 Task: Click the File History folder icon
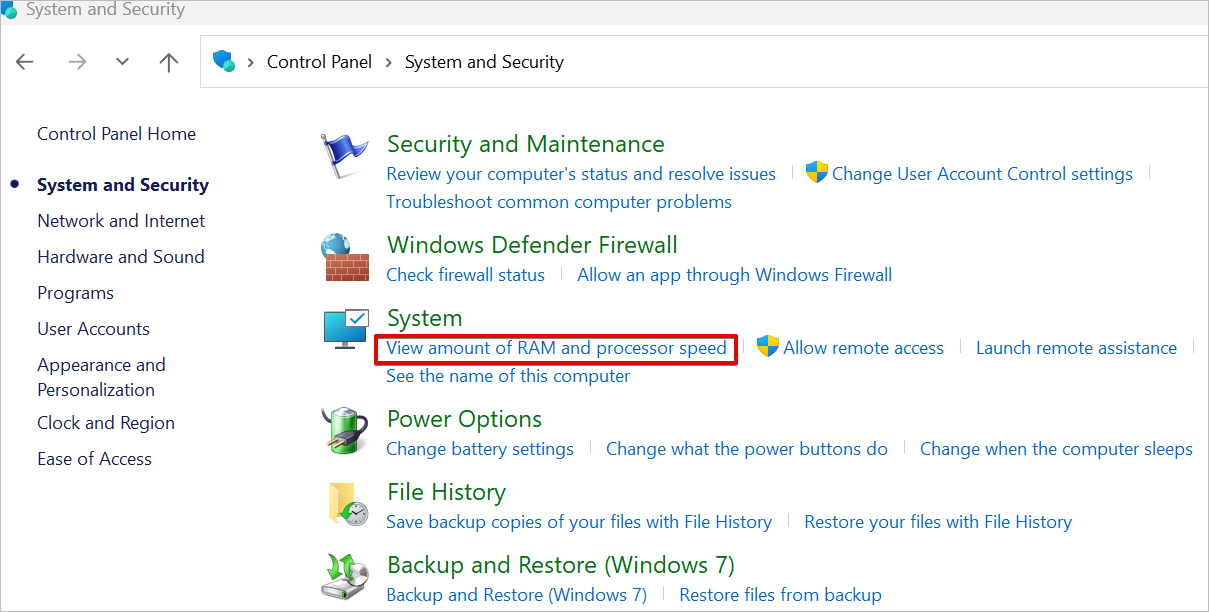click(346, 504)
